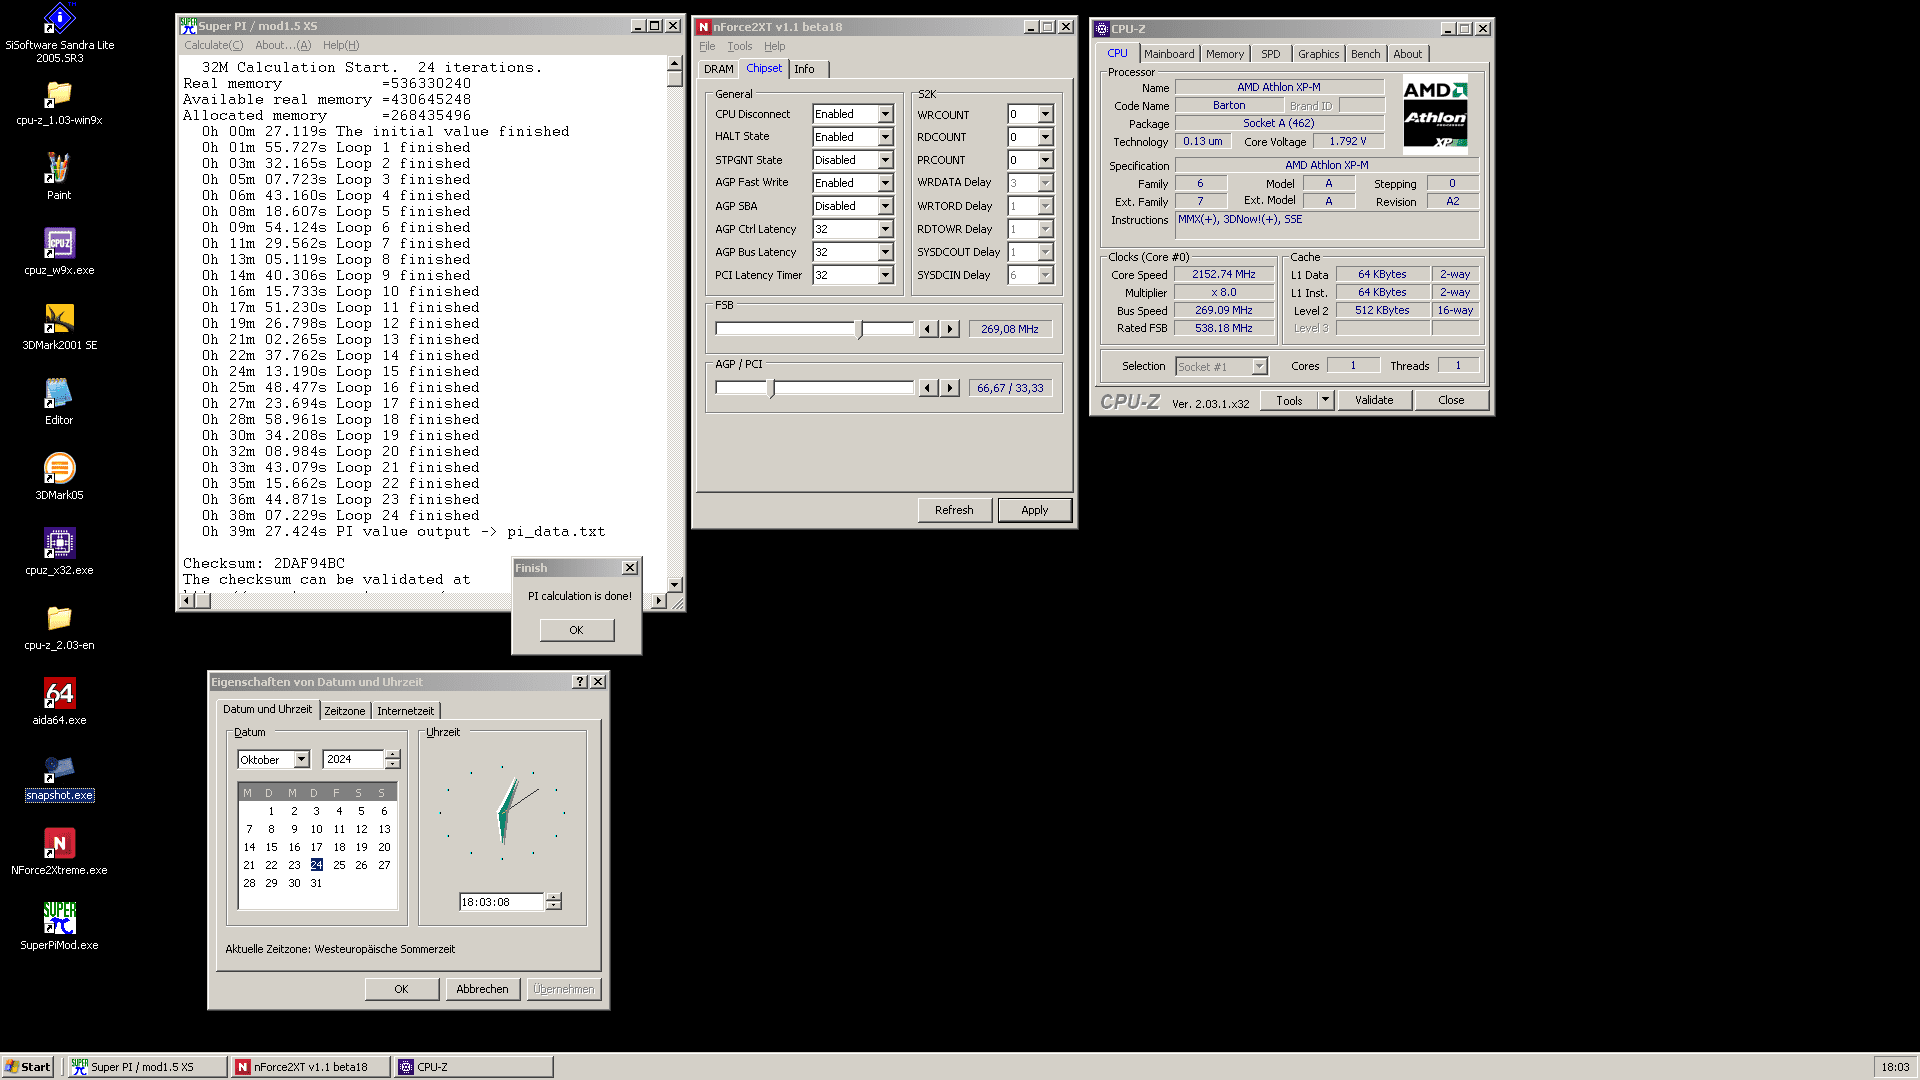This screenshot has width=1920, height=1080.
Task: Open CPU Disconnect dropdown
Action: 885,114
